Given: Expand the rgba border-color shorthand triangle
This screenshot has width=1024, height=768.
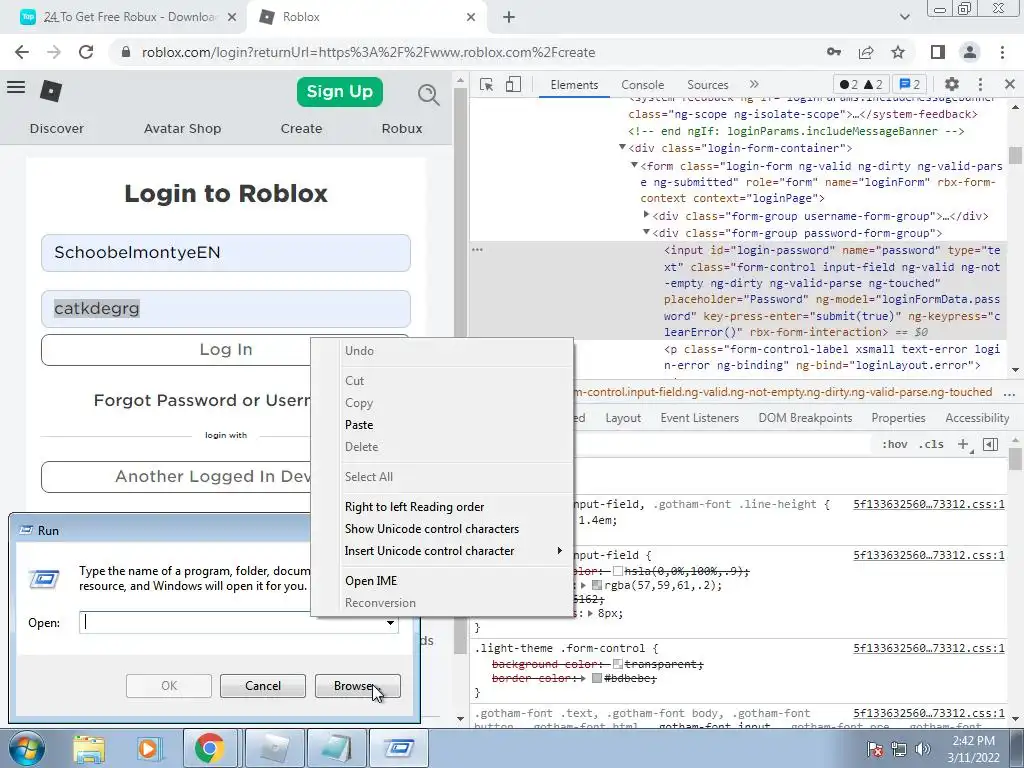Looking at the screenshot, I should coord(583,585).
